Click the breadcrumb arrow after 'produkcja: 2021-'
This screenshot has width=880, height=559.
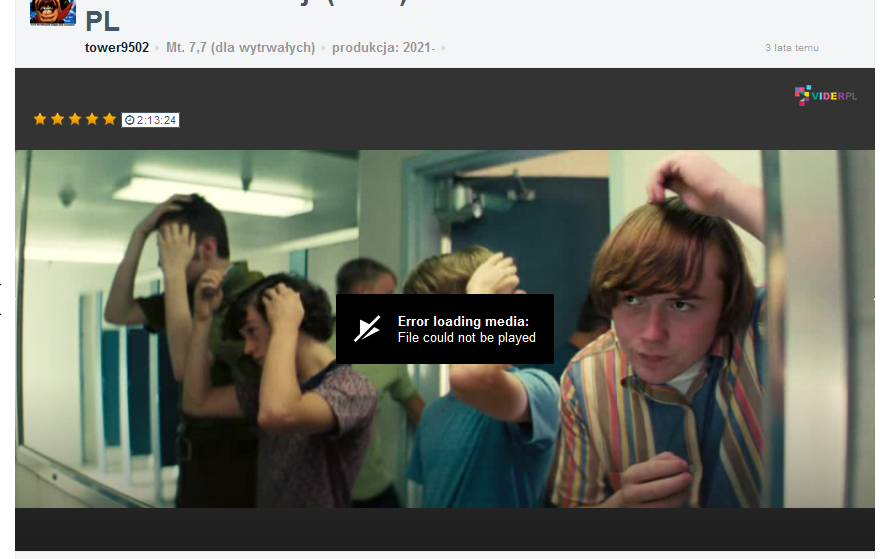pyautogui.click(x=443, y=48)
